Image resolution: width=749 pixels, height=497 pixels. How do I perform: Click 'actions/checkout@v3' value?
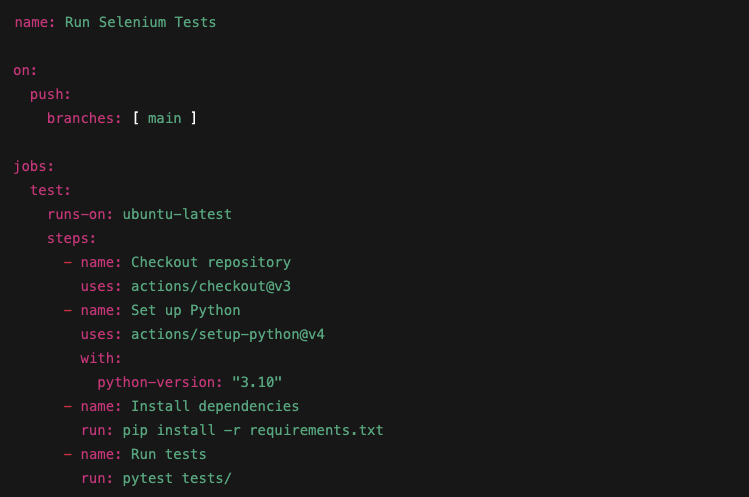pos(211,286)
